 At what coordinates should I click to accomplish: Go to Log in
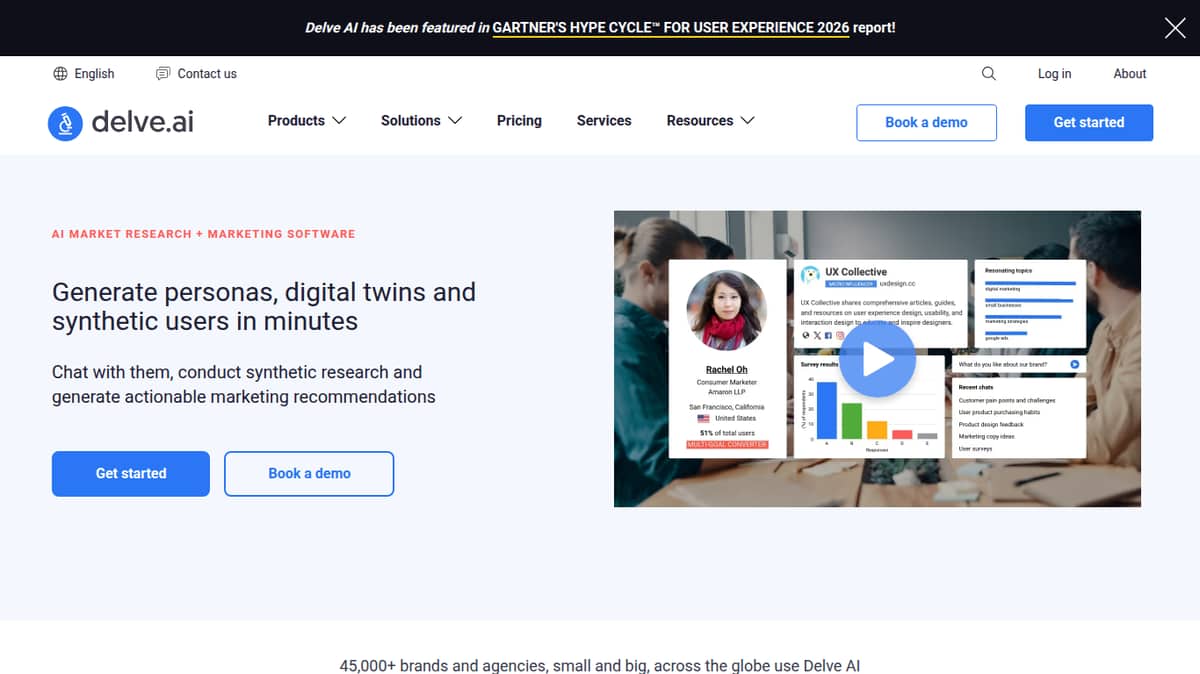pyautogui.click(x=1054, y=74)
